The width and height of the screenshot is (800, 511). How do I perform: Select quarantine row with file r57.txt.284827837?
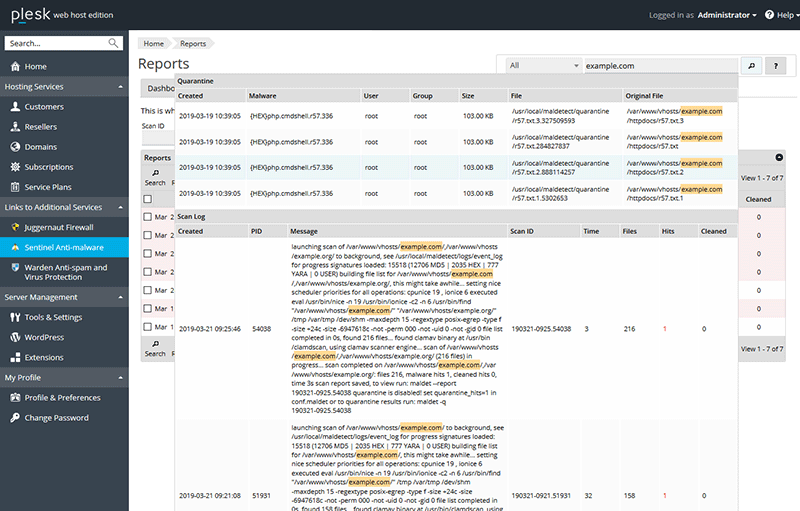click(x=457, y=142)
